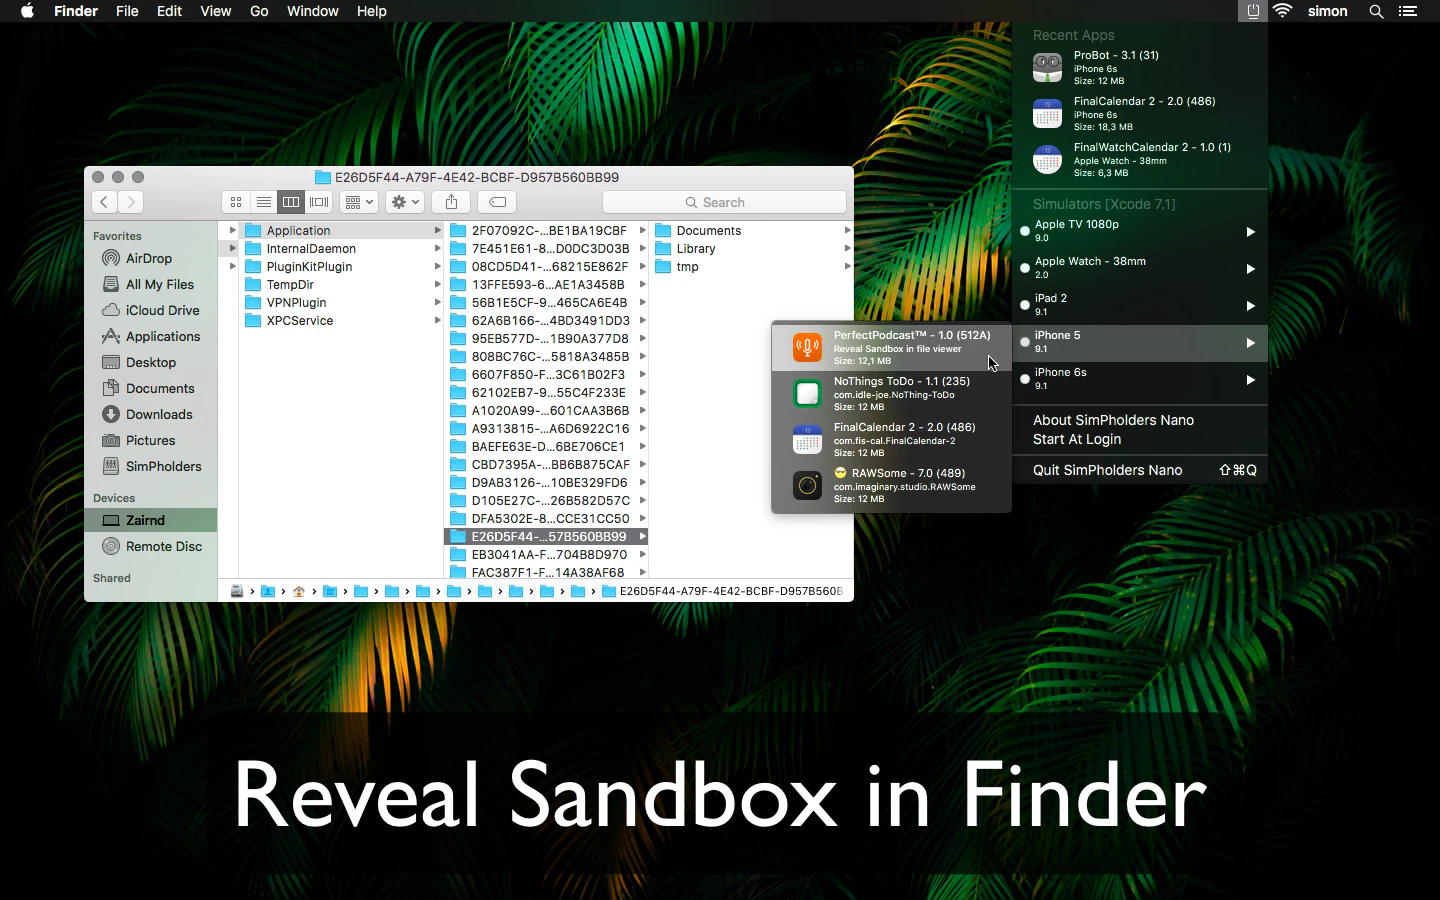Go back in Finder window
The image size is (1440, 900).
pyautogui.click(x=104, y=202)
